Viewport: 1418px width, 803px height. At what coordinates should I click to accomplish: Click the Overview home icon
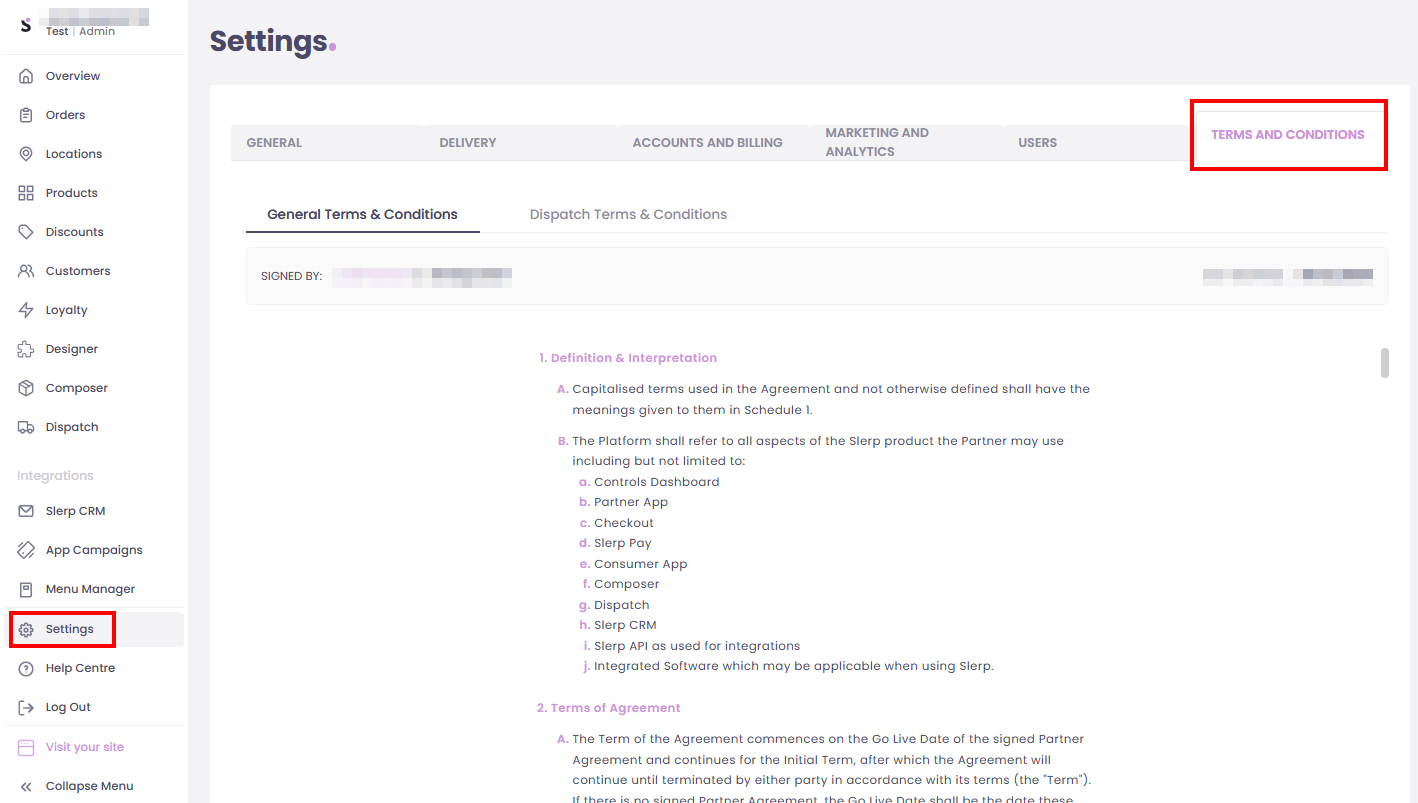[26, 76]
